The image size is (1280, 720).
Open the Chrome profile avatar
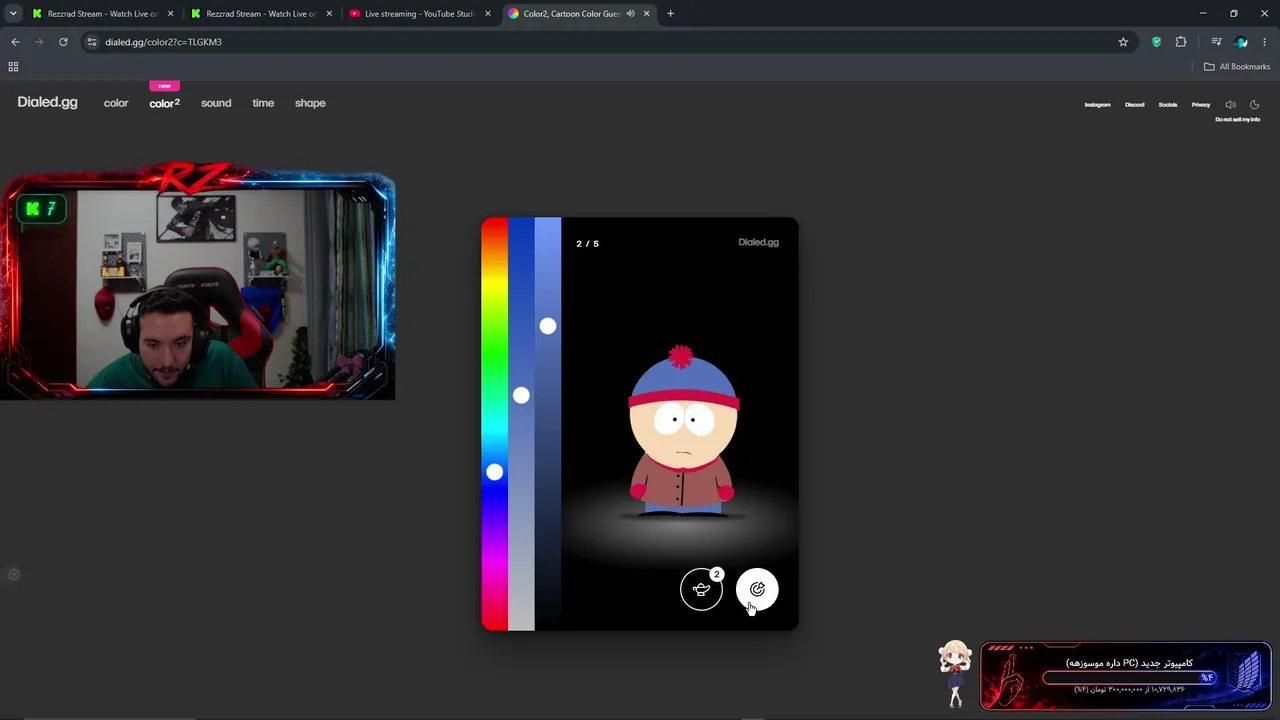click(1241, 42)
